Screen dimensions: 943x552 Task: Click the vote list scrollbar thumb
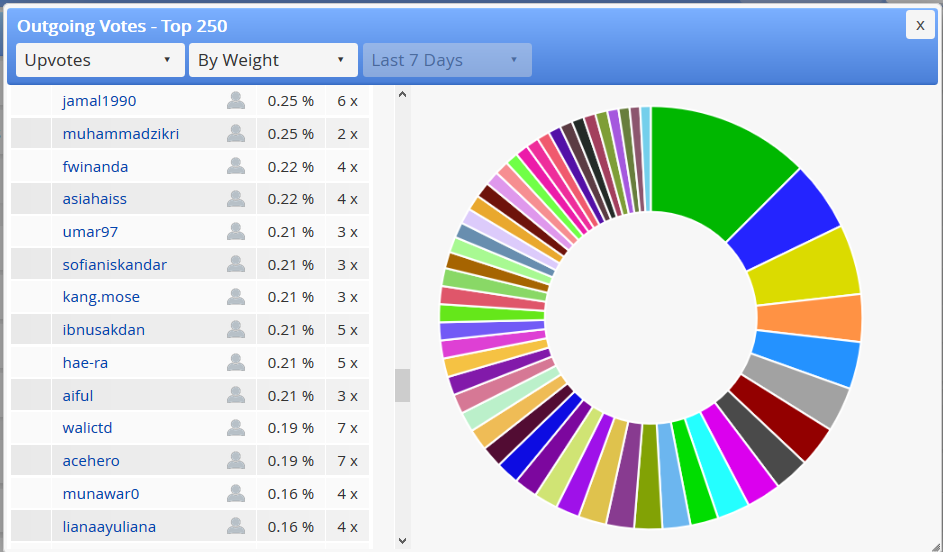point(402,385)
